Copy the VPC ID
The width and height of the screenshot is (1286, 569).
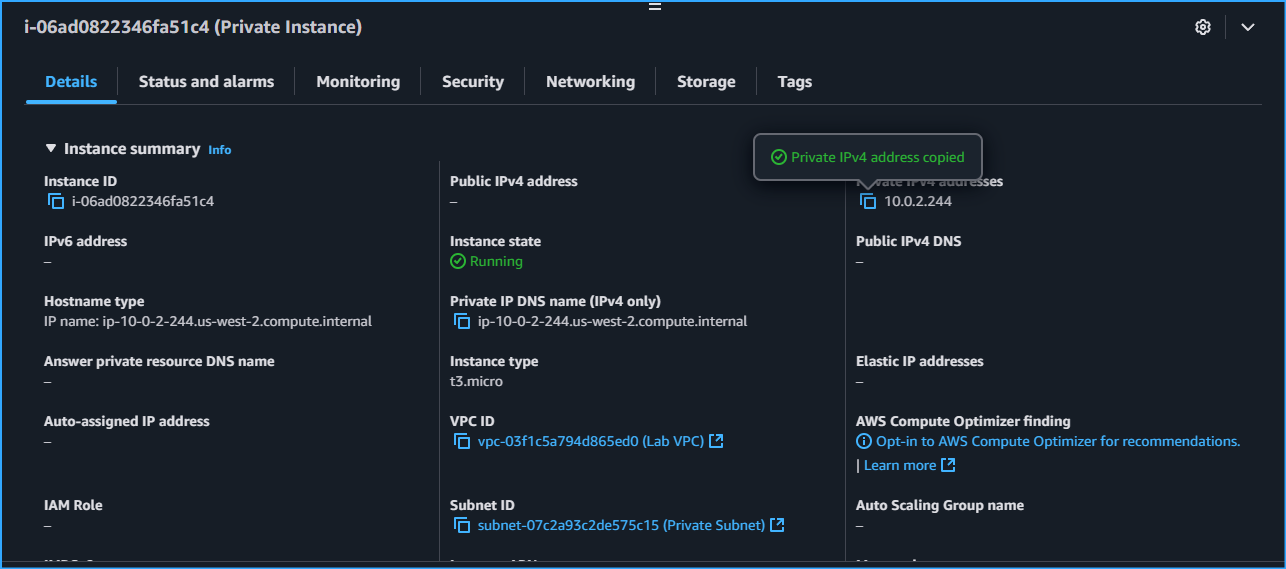click(462, 441)
